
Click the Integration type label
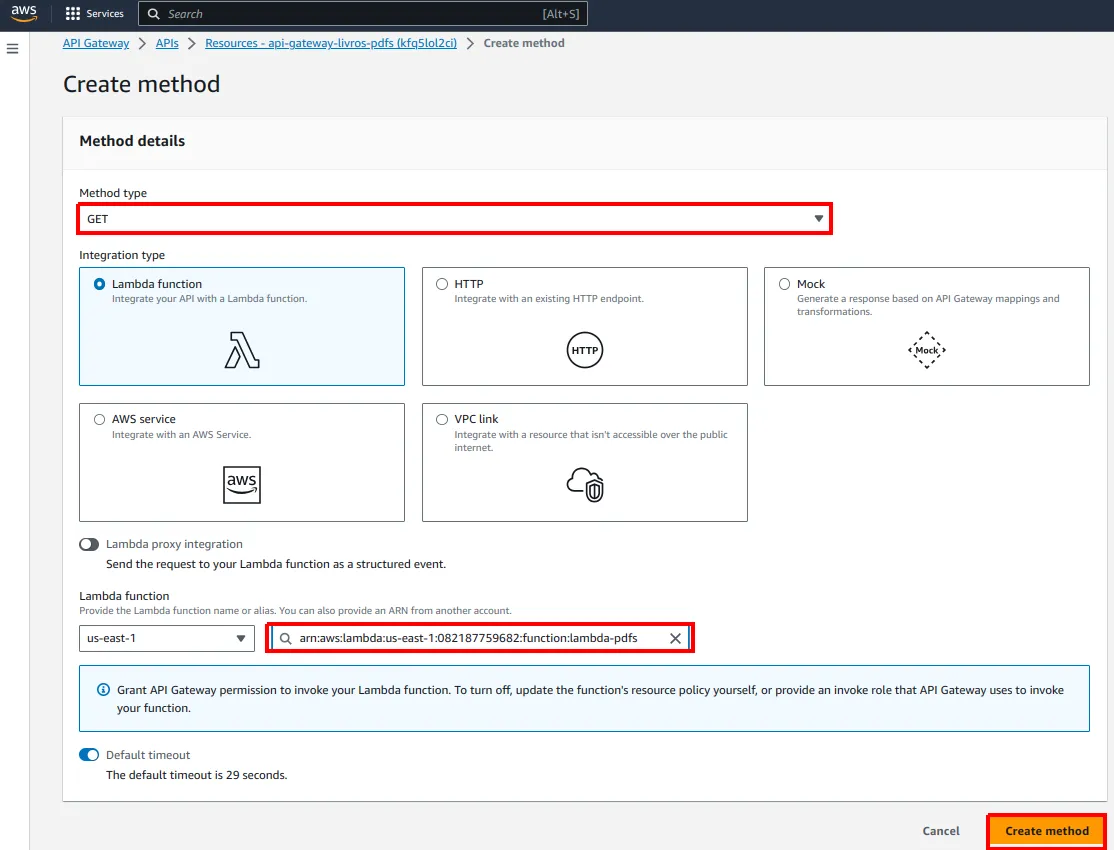click(122, 254)
